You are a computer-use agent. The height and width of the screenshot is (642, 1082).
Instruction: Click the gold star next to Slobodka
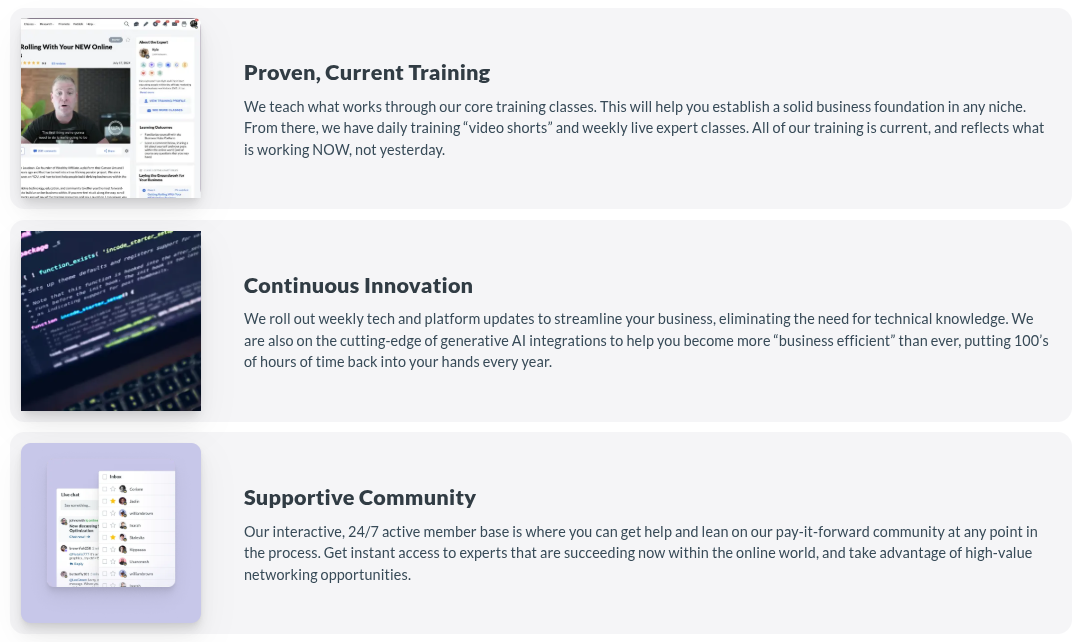[x=113, y=537]
